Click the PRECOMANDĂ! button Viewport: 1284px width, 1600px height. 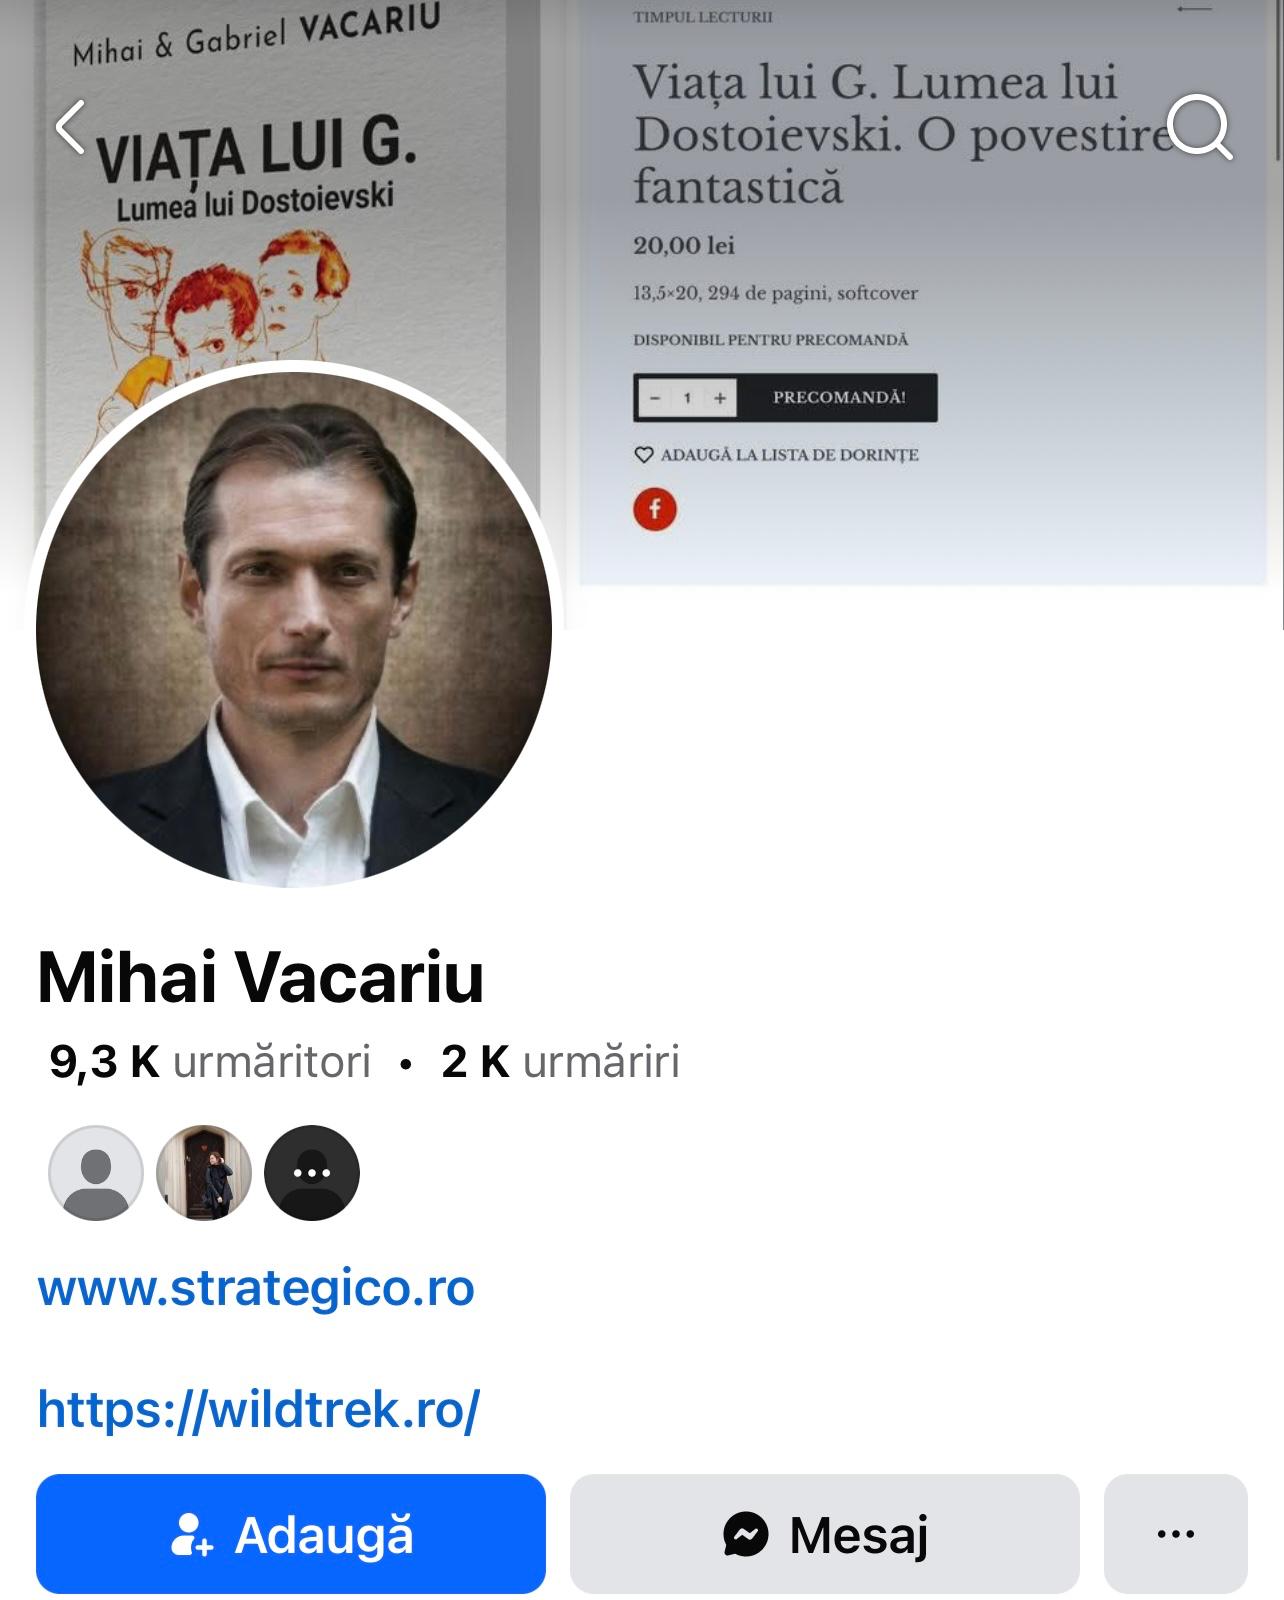[x=839, y=398]
